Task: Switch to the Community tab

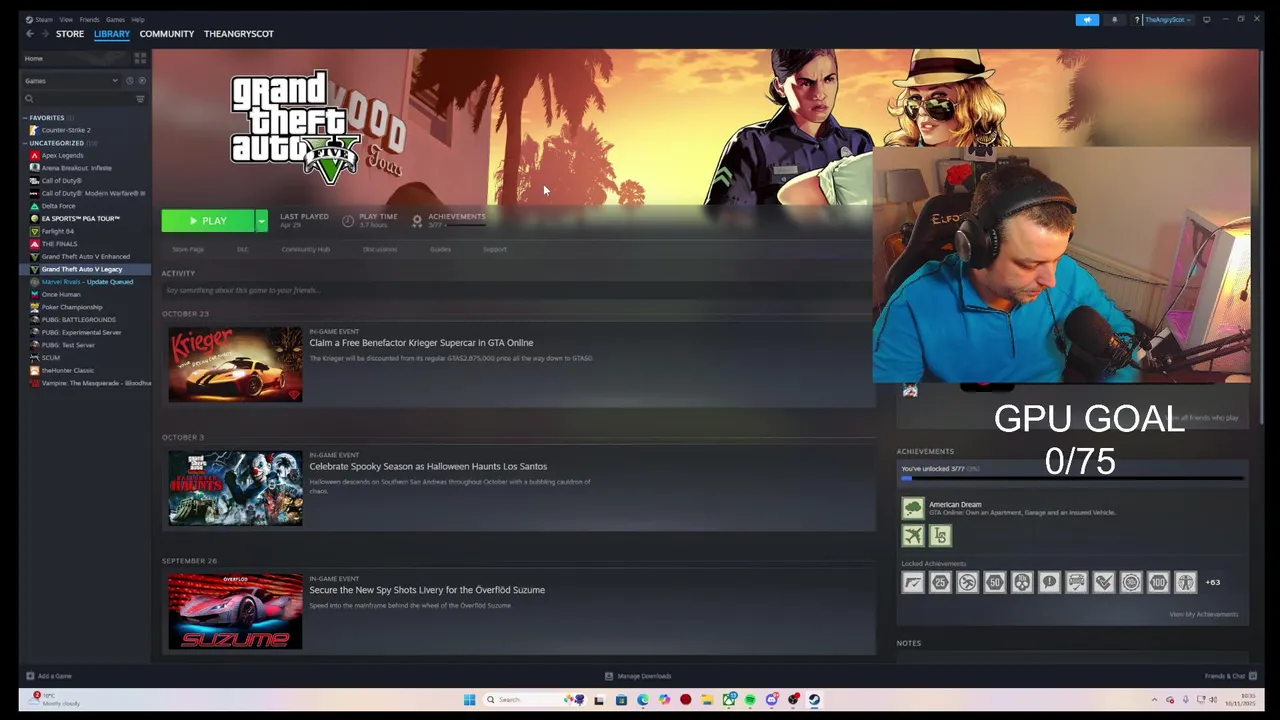Action: 167,34
